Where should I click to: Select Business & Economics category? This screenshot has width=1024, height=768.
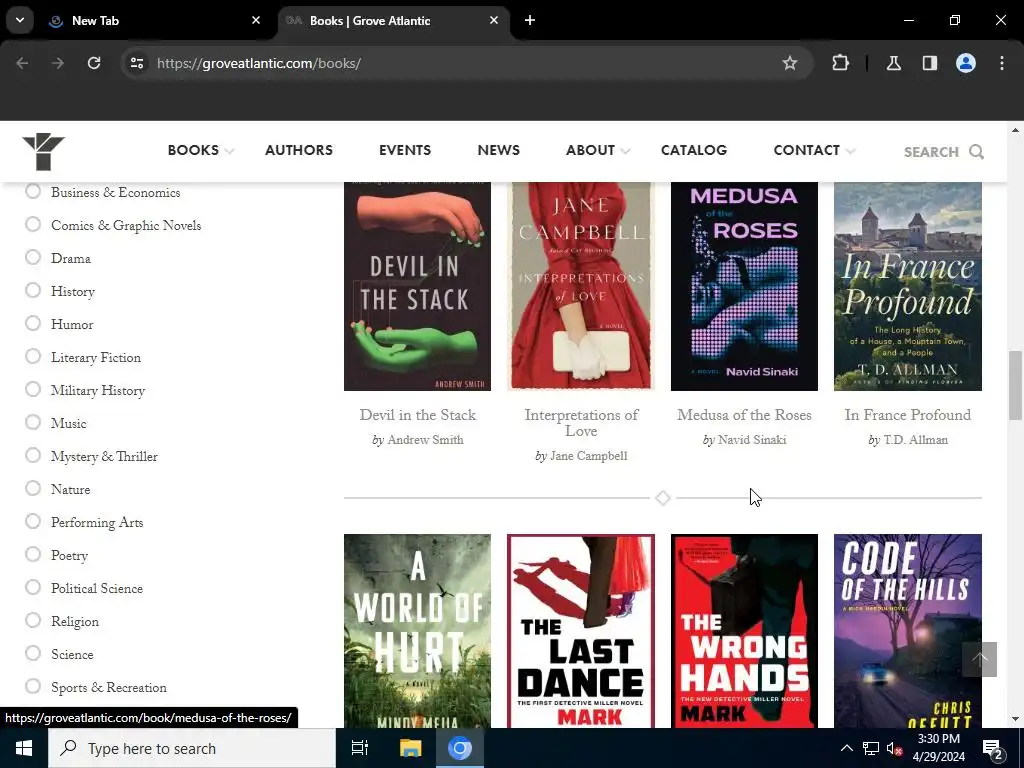tap(33, 191)
